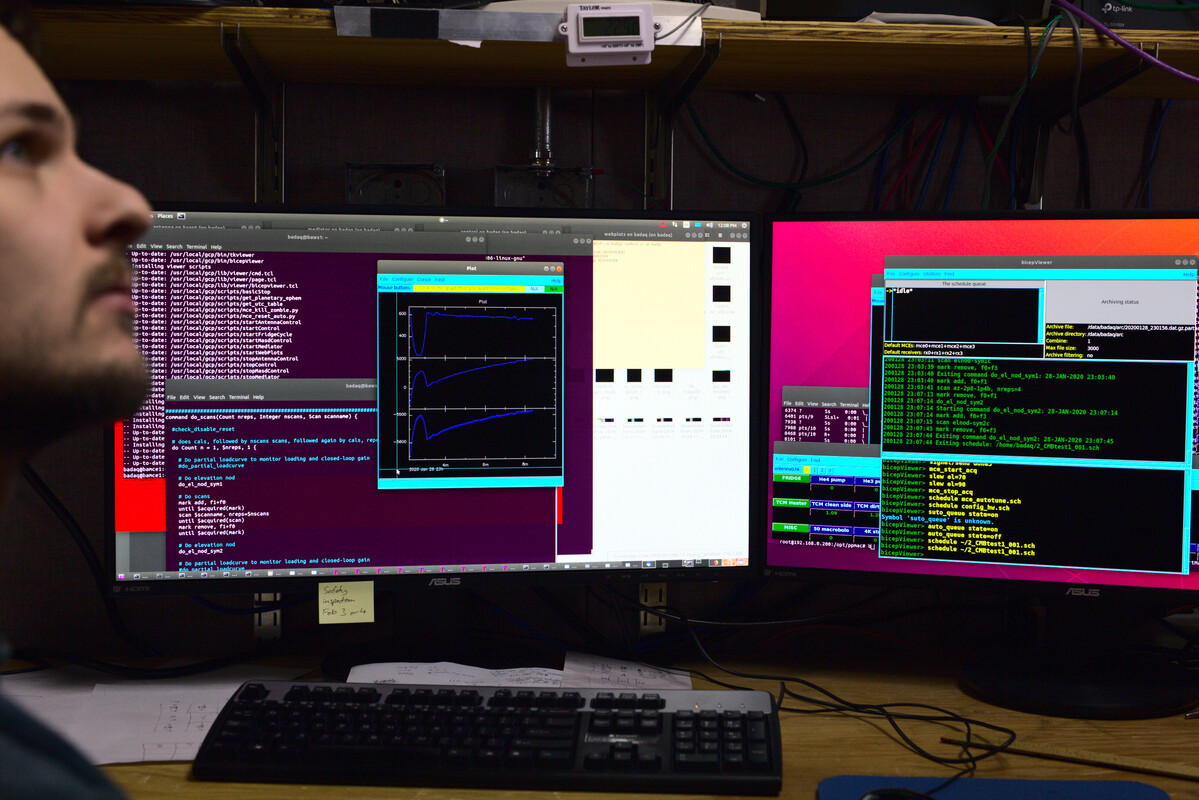The height and width of the screenshot is (800, 1199).
Task: Open View menu in the badaq@bawst terminal
Action: click(156, 246)
